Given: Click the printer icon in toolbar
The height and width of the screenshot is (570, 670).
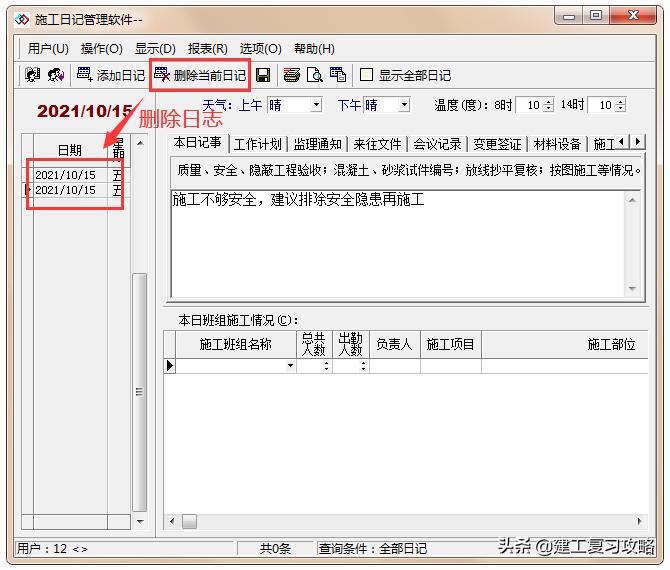Looking at the screenshot, I should coord(292,75).
